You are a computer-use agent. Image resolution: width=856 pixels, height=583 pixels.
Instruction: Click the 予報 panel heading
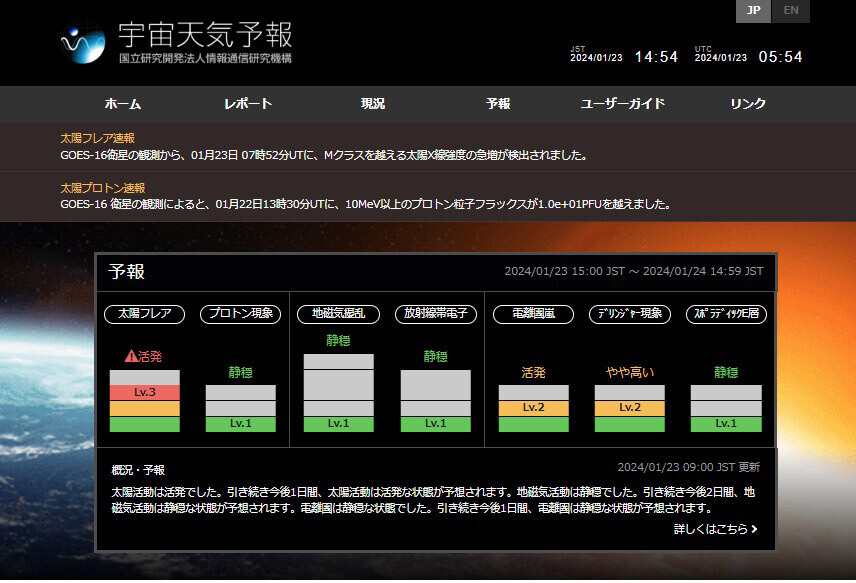(127, 272)
